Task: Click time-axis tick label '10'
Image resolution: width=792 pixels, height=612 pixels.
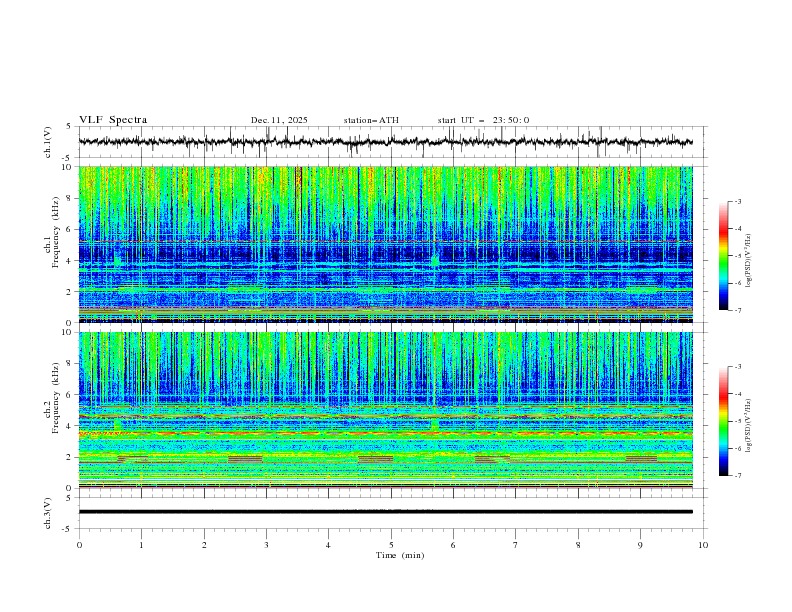Action: tap(703, 545)
